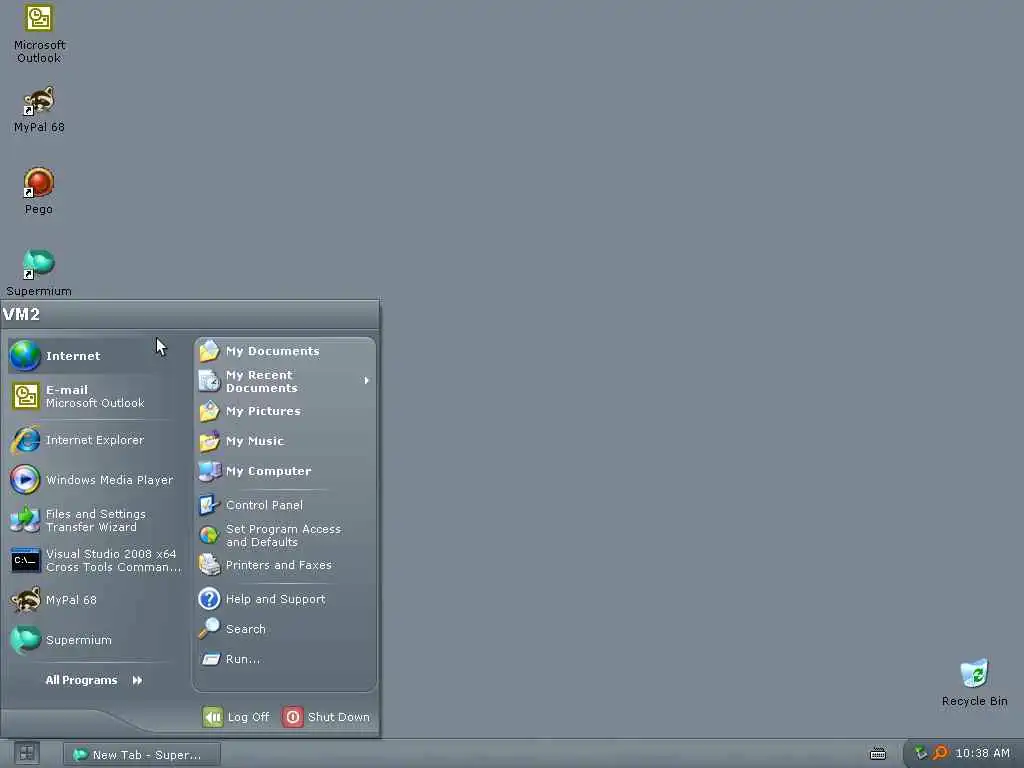The height and width of the screenshot is (768, 1024).
Task: Open Visual Studio 2008 x64 Cross Tools command prompt
Action: pyautogui.click(x=96, y=560)
